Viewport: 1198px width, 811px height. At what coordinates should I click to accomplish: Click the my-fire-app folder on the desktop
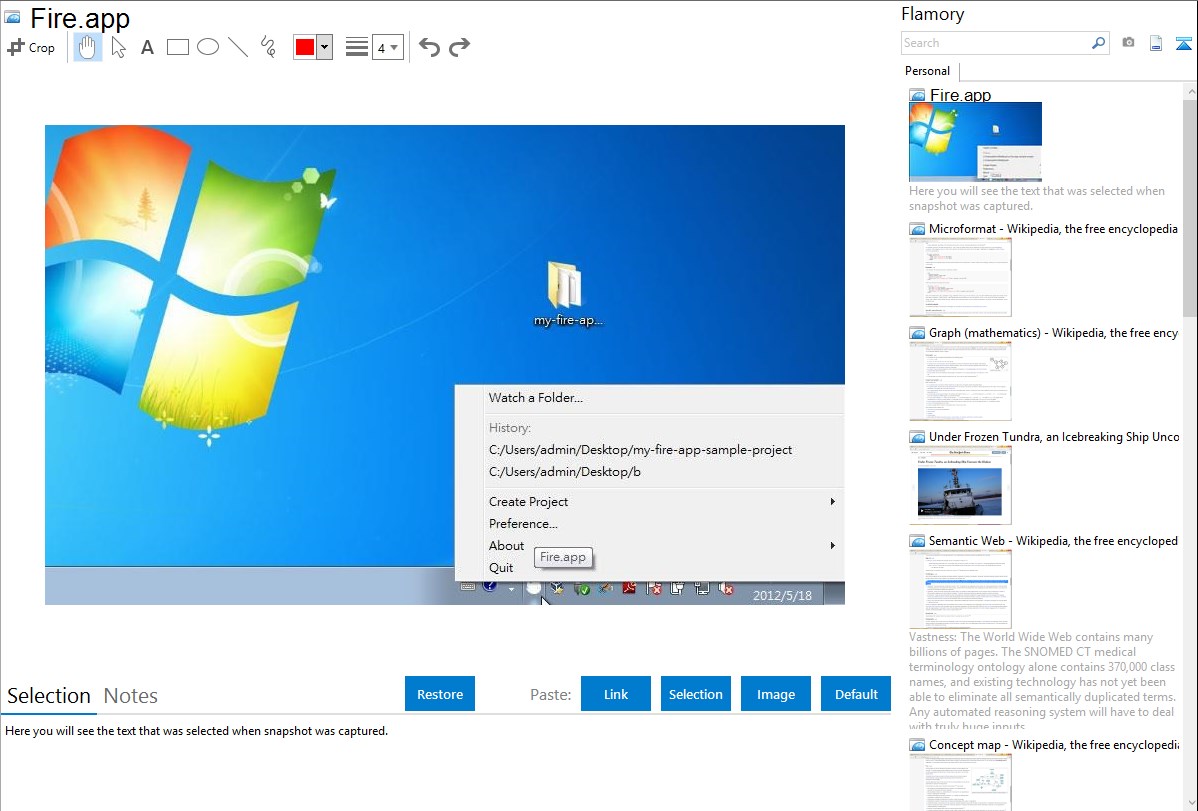(567, 295)
